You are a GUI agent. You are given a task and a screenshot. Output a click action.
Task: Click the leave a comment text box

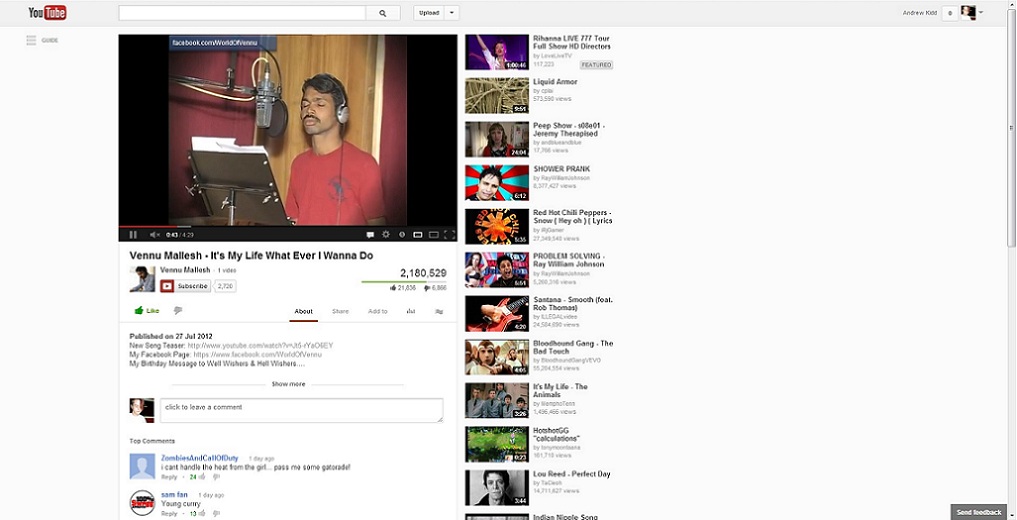point(302,410)
